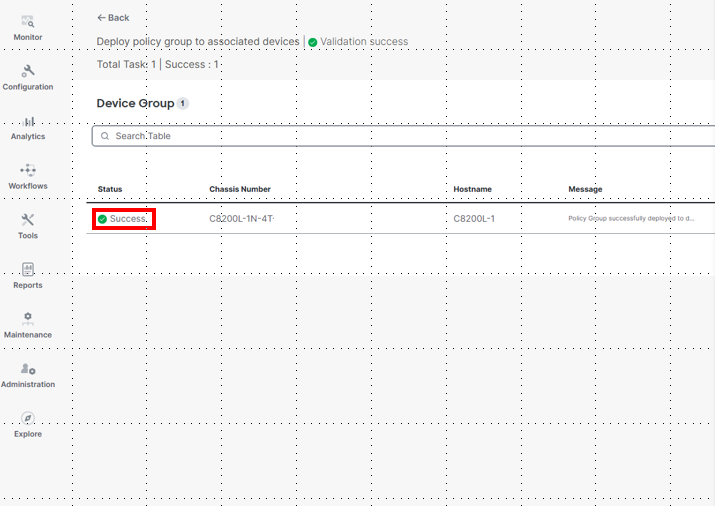Open the Tools sidebar icon

pos(28,220)
